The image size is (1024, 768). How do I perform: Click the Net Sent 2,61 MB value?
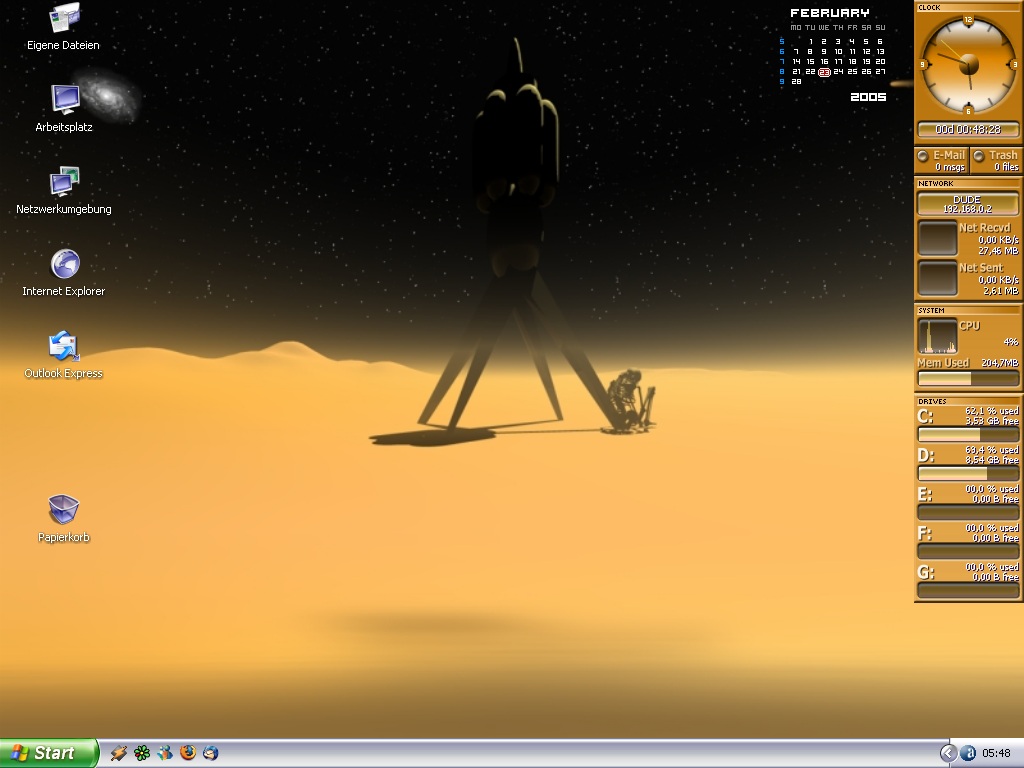tap(1000, 291)
